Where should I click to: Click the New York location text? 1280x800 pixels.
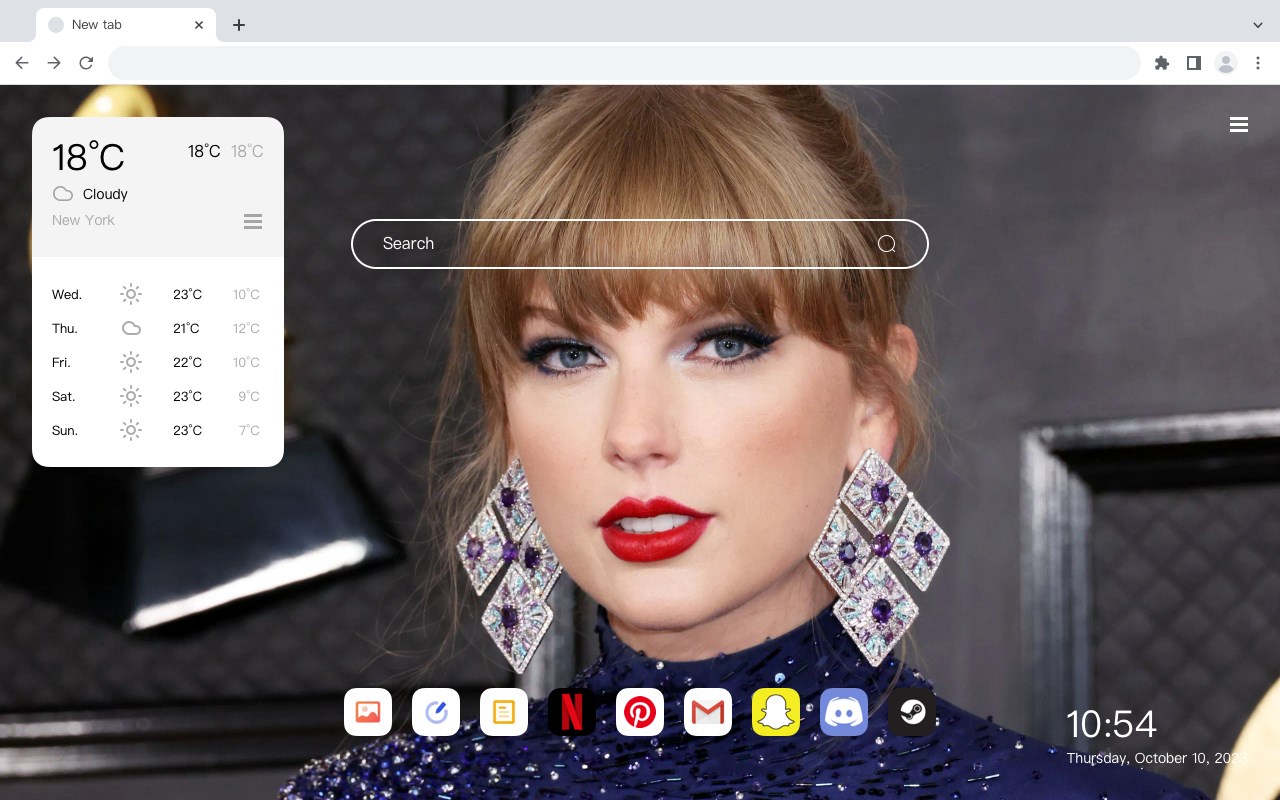click(x=83, y=220)
